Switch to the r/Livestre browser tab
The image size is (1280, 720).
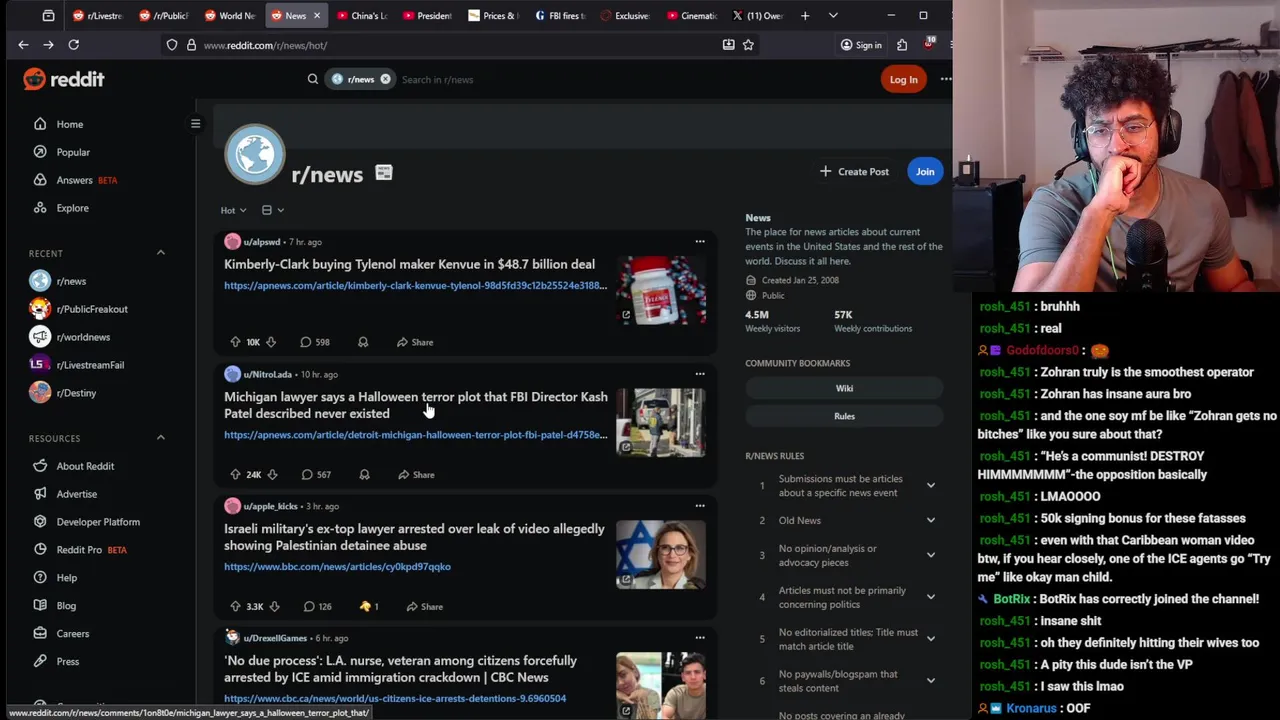click(97, 15)
